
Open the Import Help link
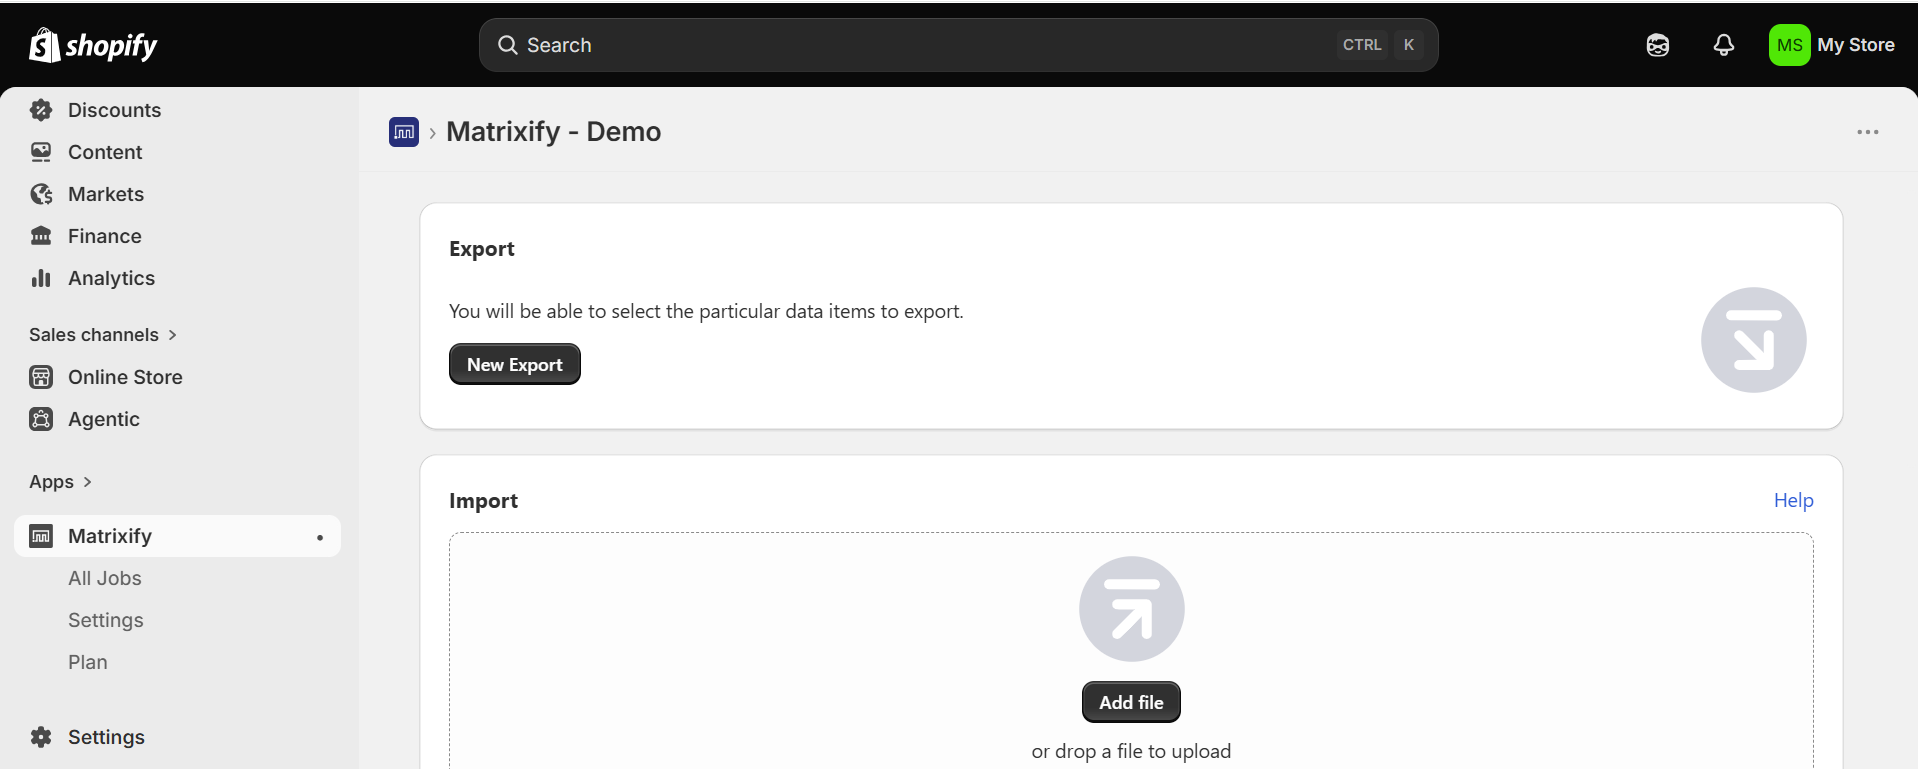coord(1793,500)
